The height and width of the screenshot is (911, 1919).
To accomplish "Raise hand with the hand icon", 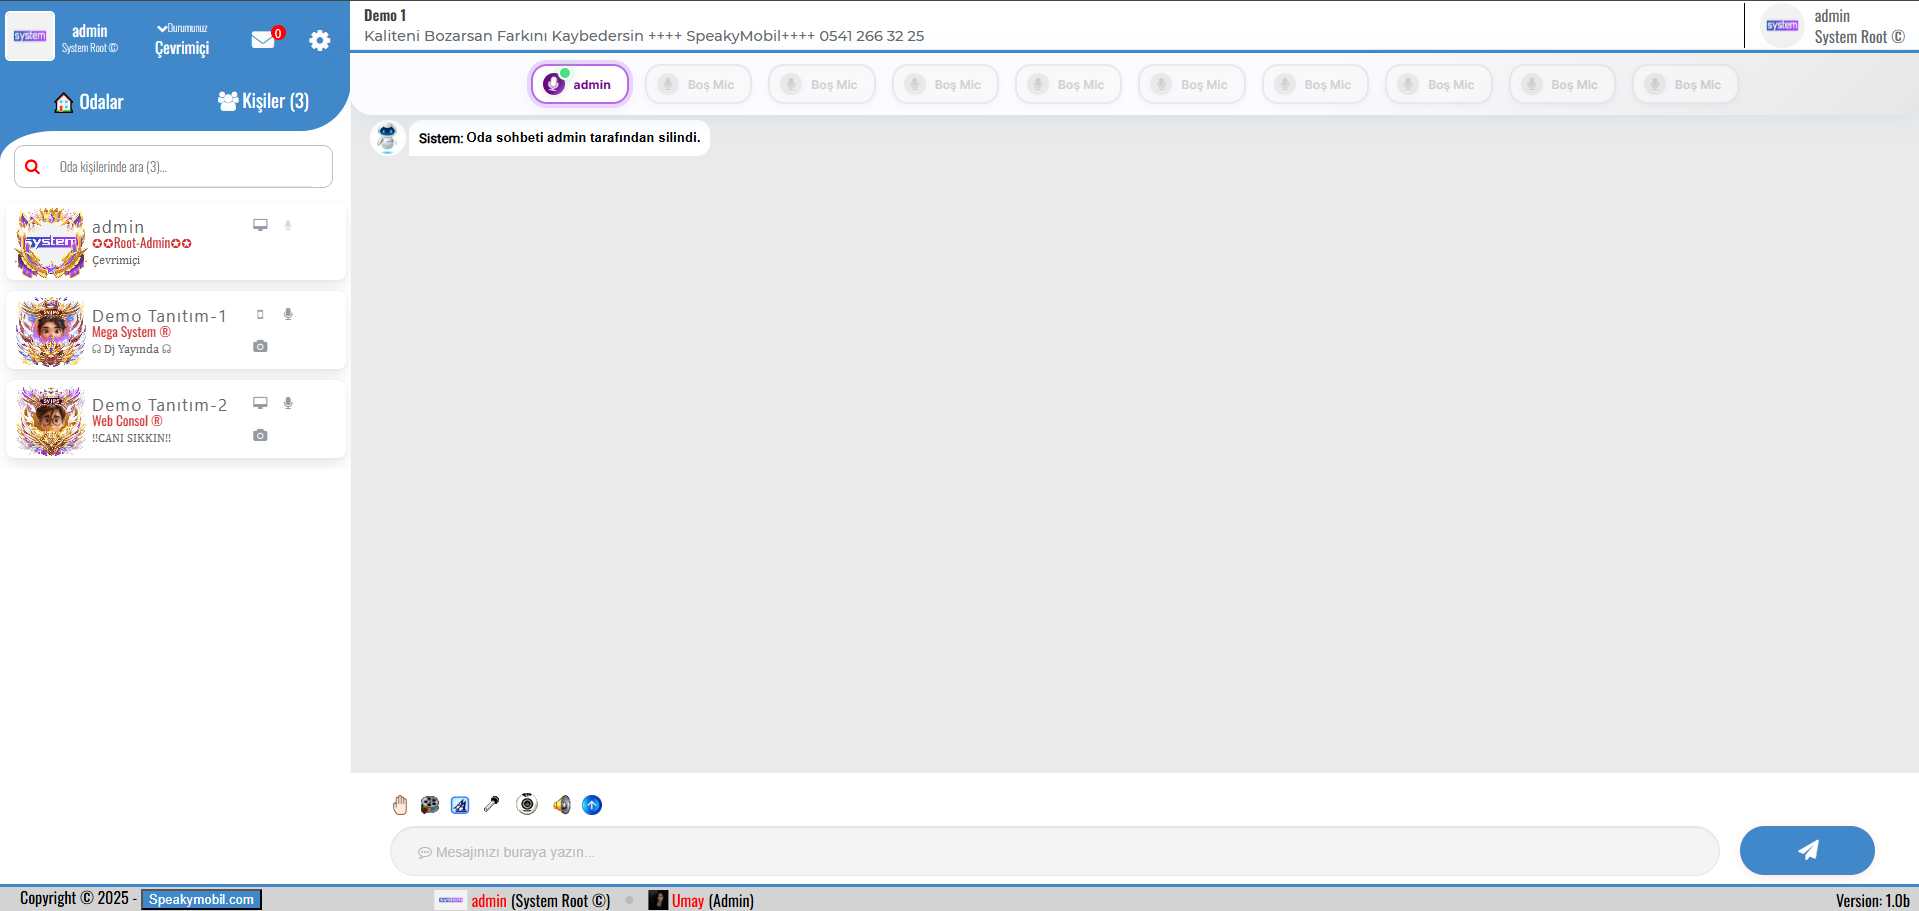I will [400, 805].
